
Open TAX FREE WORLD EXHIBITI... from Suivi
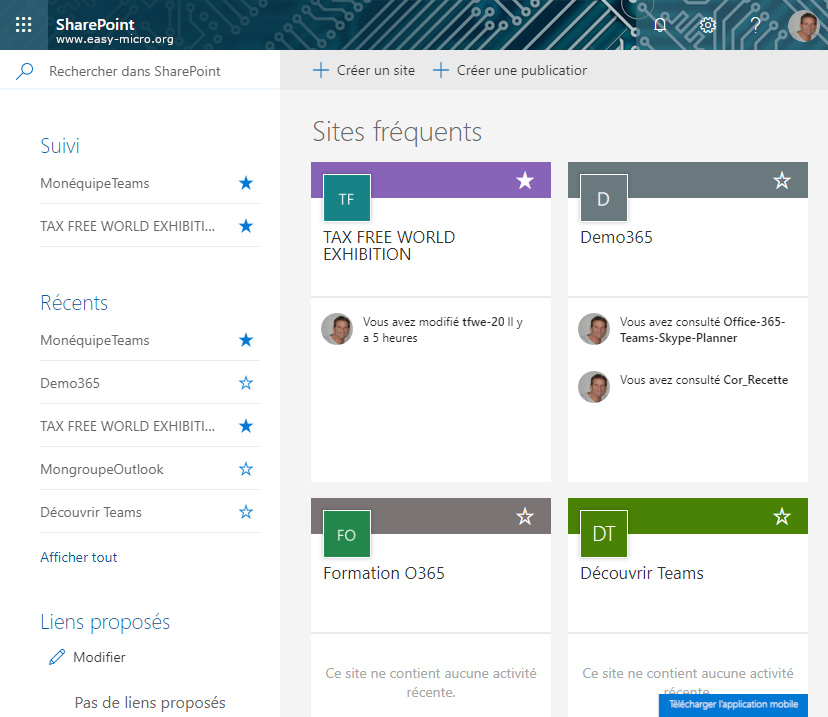[127, 226]
